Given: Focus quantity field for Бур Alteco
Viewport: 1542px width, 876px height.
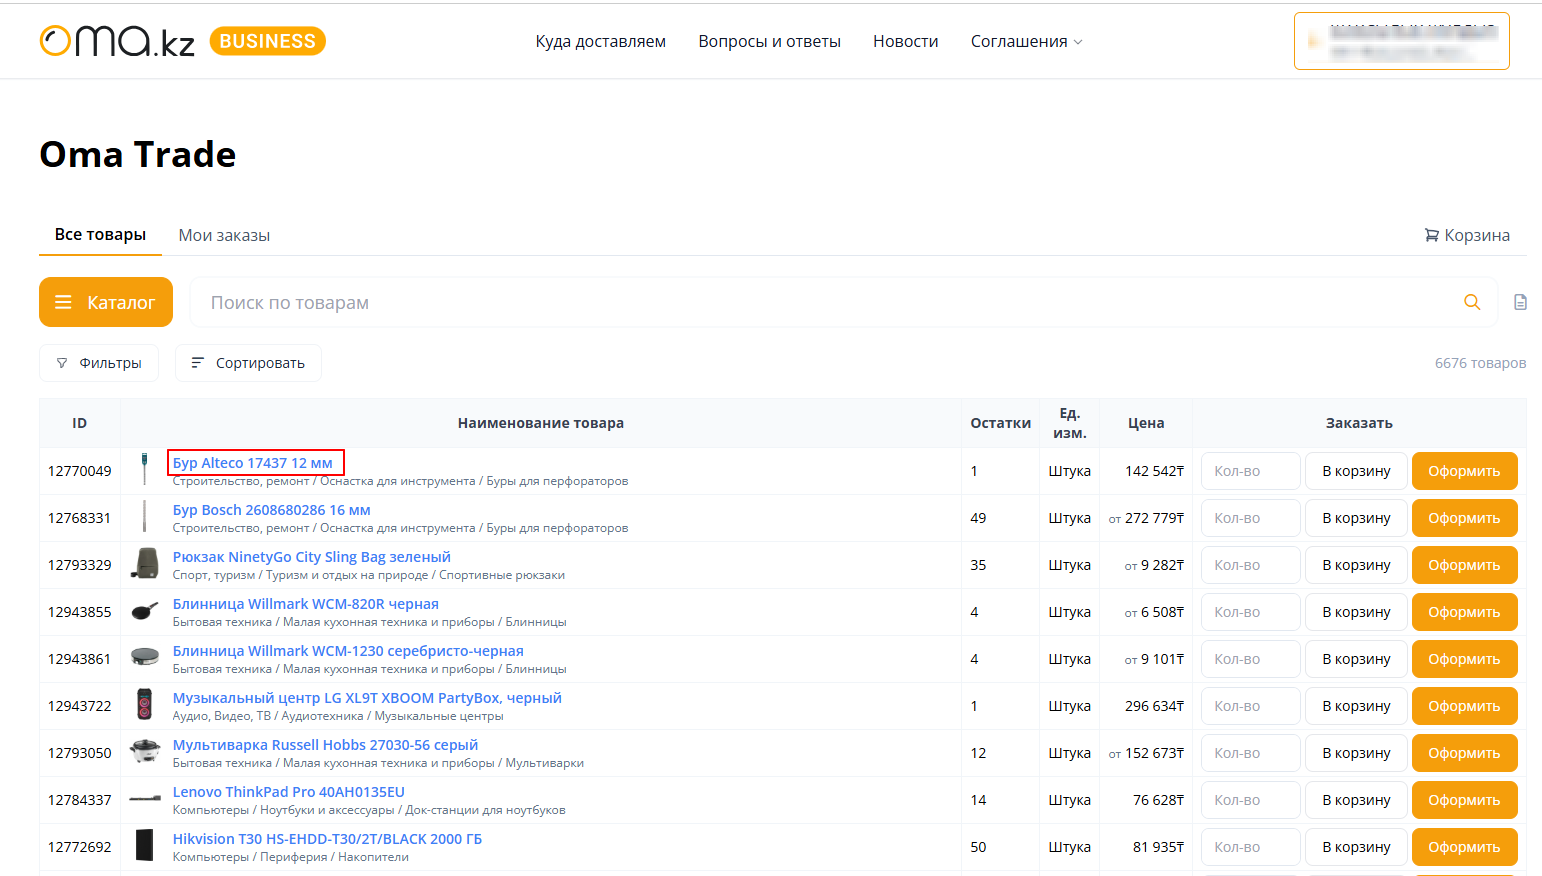Looking at the screenshot, I should (x=1250, y=471).
